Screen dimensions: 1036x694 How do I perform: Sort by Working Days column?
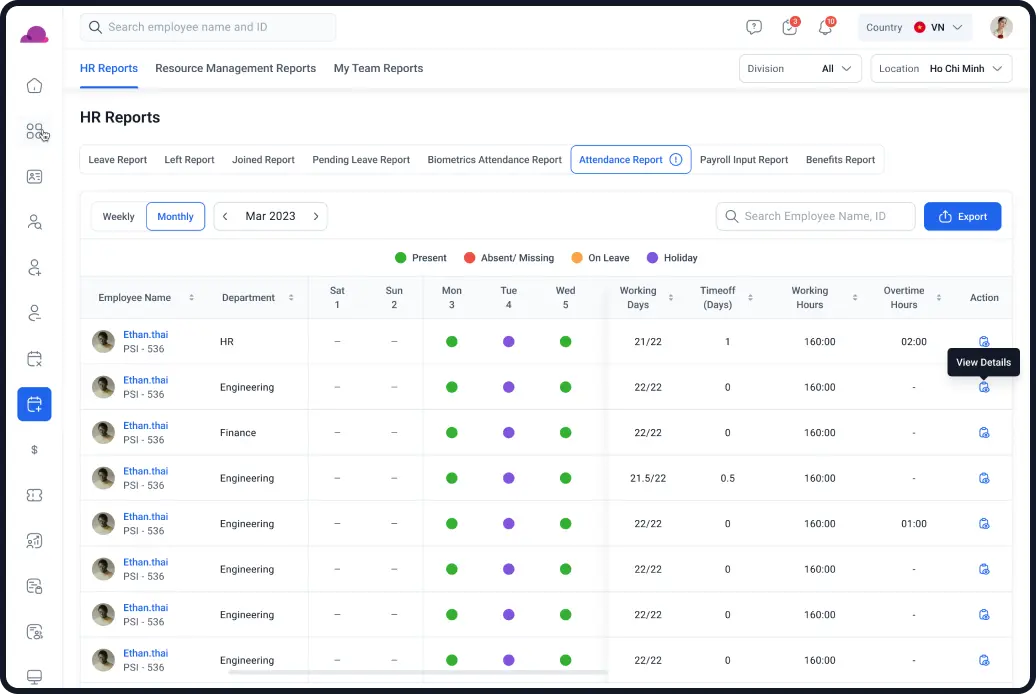(x=671, y=298)
